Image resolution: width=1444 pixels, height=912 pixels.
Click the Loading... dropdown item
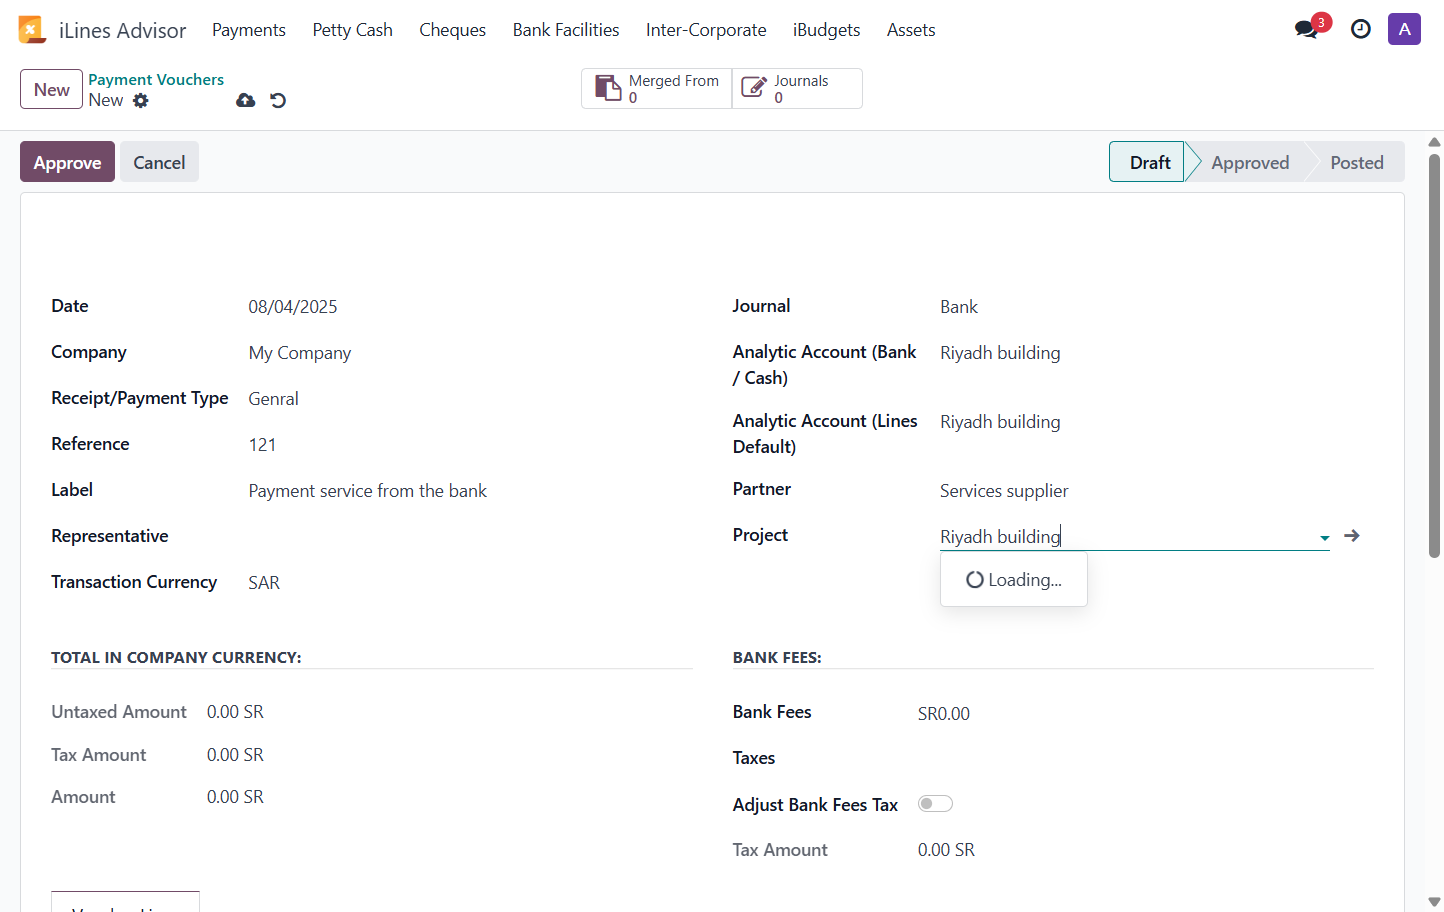pos(1014,580)
